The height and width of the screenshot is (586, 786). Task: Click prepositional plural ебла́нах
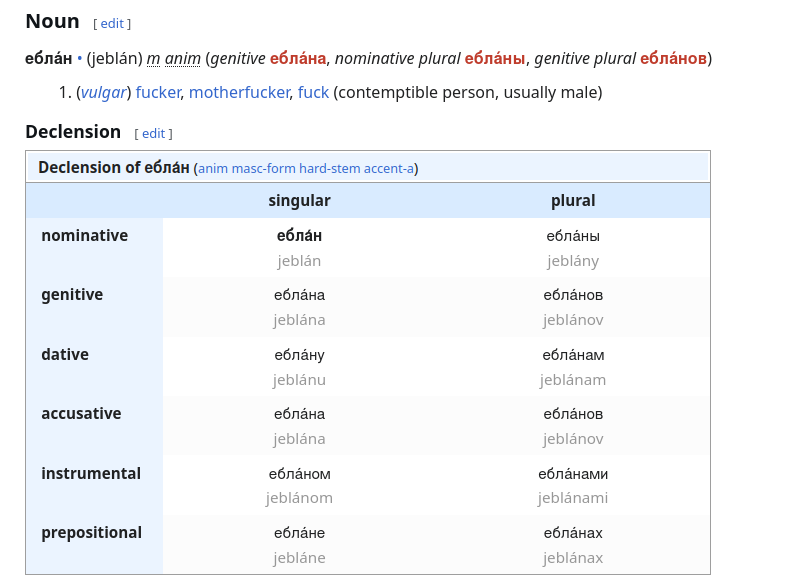pyautogui.click(x=573, y=533)
